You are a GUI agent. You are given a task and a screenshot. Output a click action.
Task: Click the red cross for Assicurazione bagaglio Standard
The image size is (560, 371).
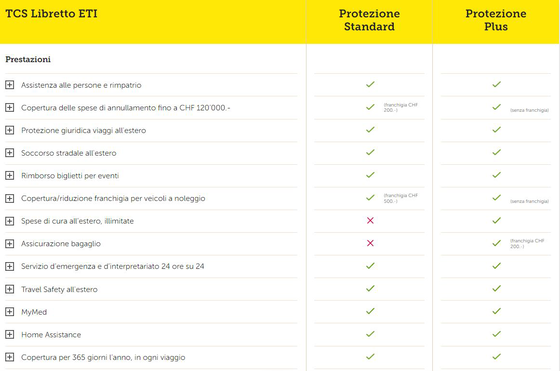pyautogui.click(x=370, y=243)
